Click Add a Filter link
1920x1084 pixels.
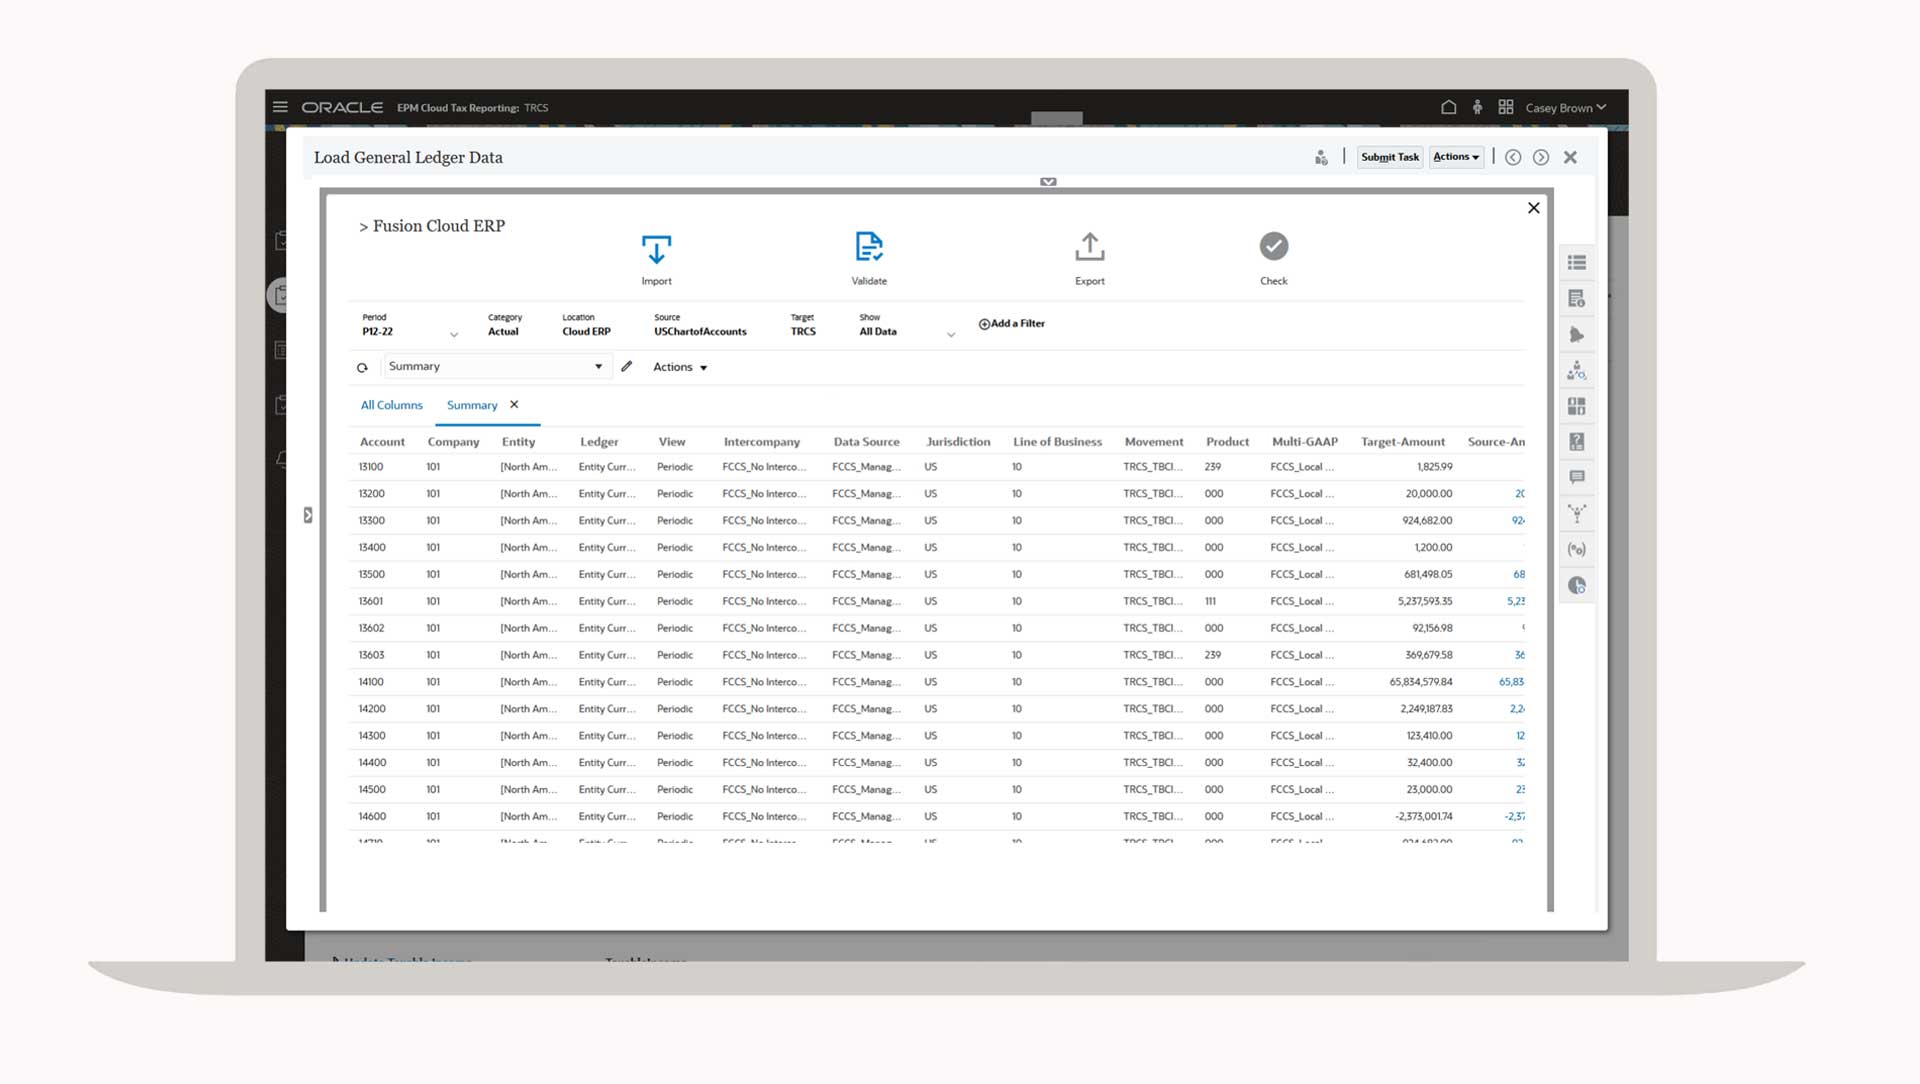[1011, 324]
